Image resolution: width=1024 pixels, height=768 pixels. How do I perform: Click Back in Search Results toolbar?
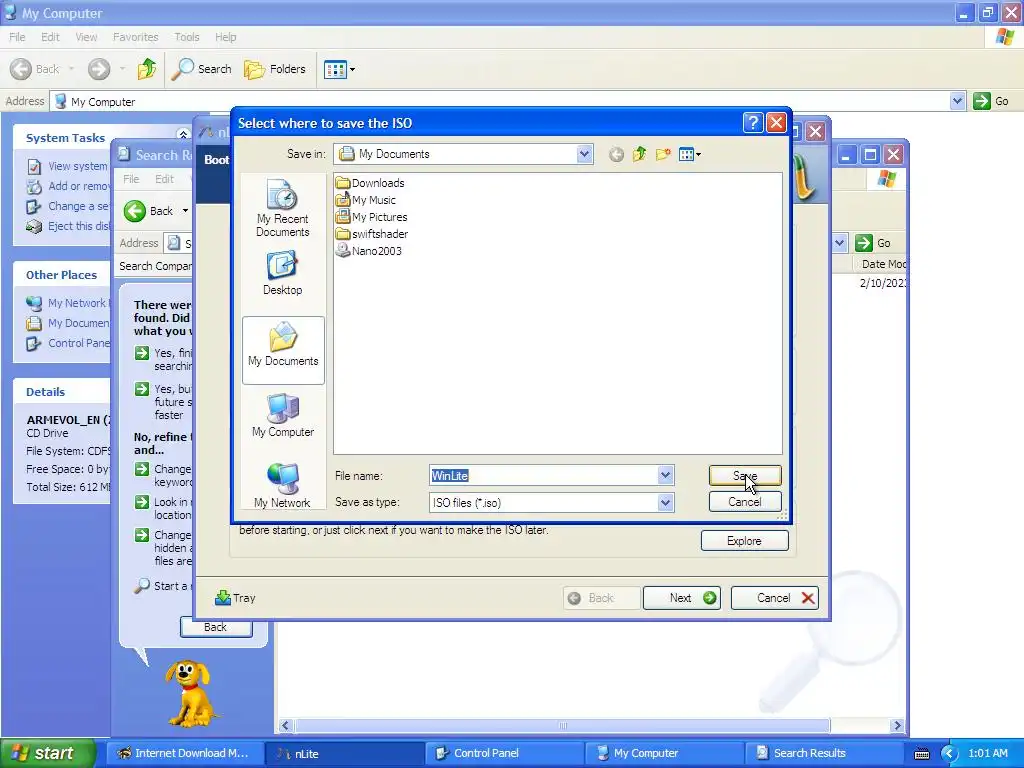pos(150,210)
